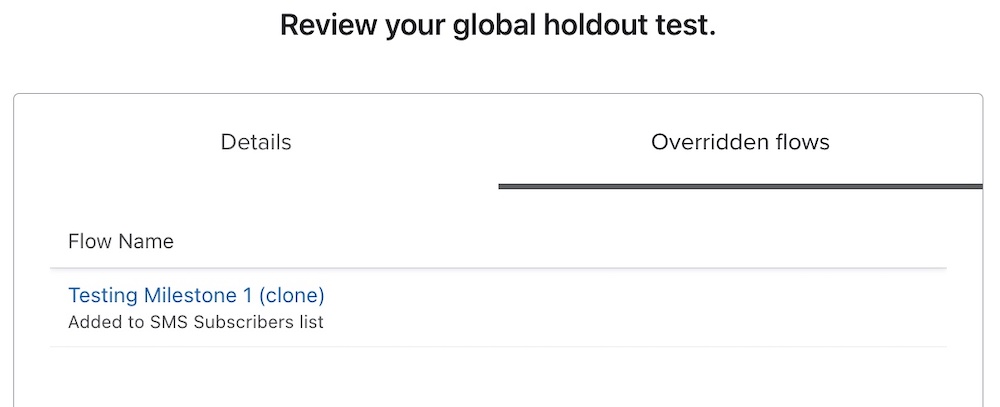Screen dimensions: 1000x407
Task: Select the Overridden flows tab
Action: click(740, 142)
